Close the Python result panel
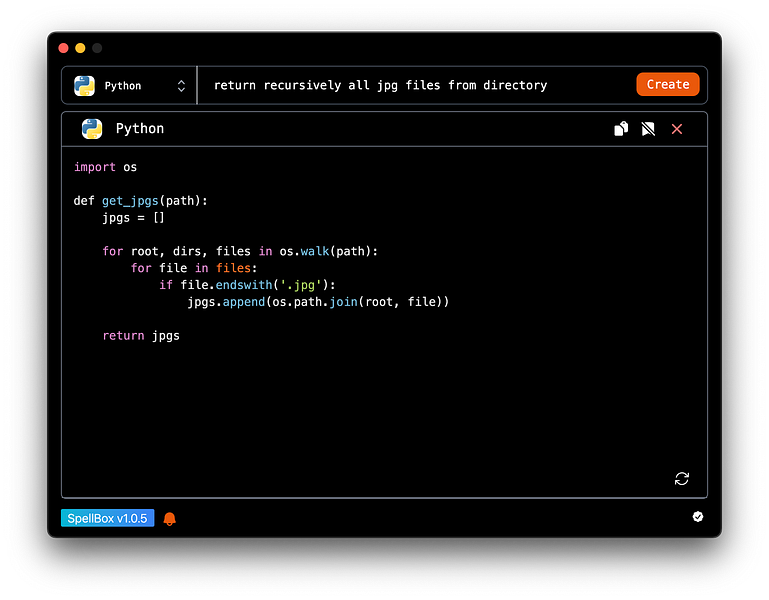 pos(677,129)
